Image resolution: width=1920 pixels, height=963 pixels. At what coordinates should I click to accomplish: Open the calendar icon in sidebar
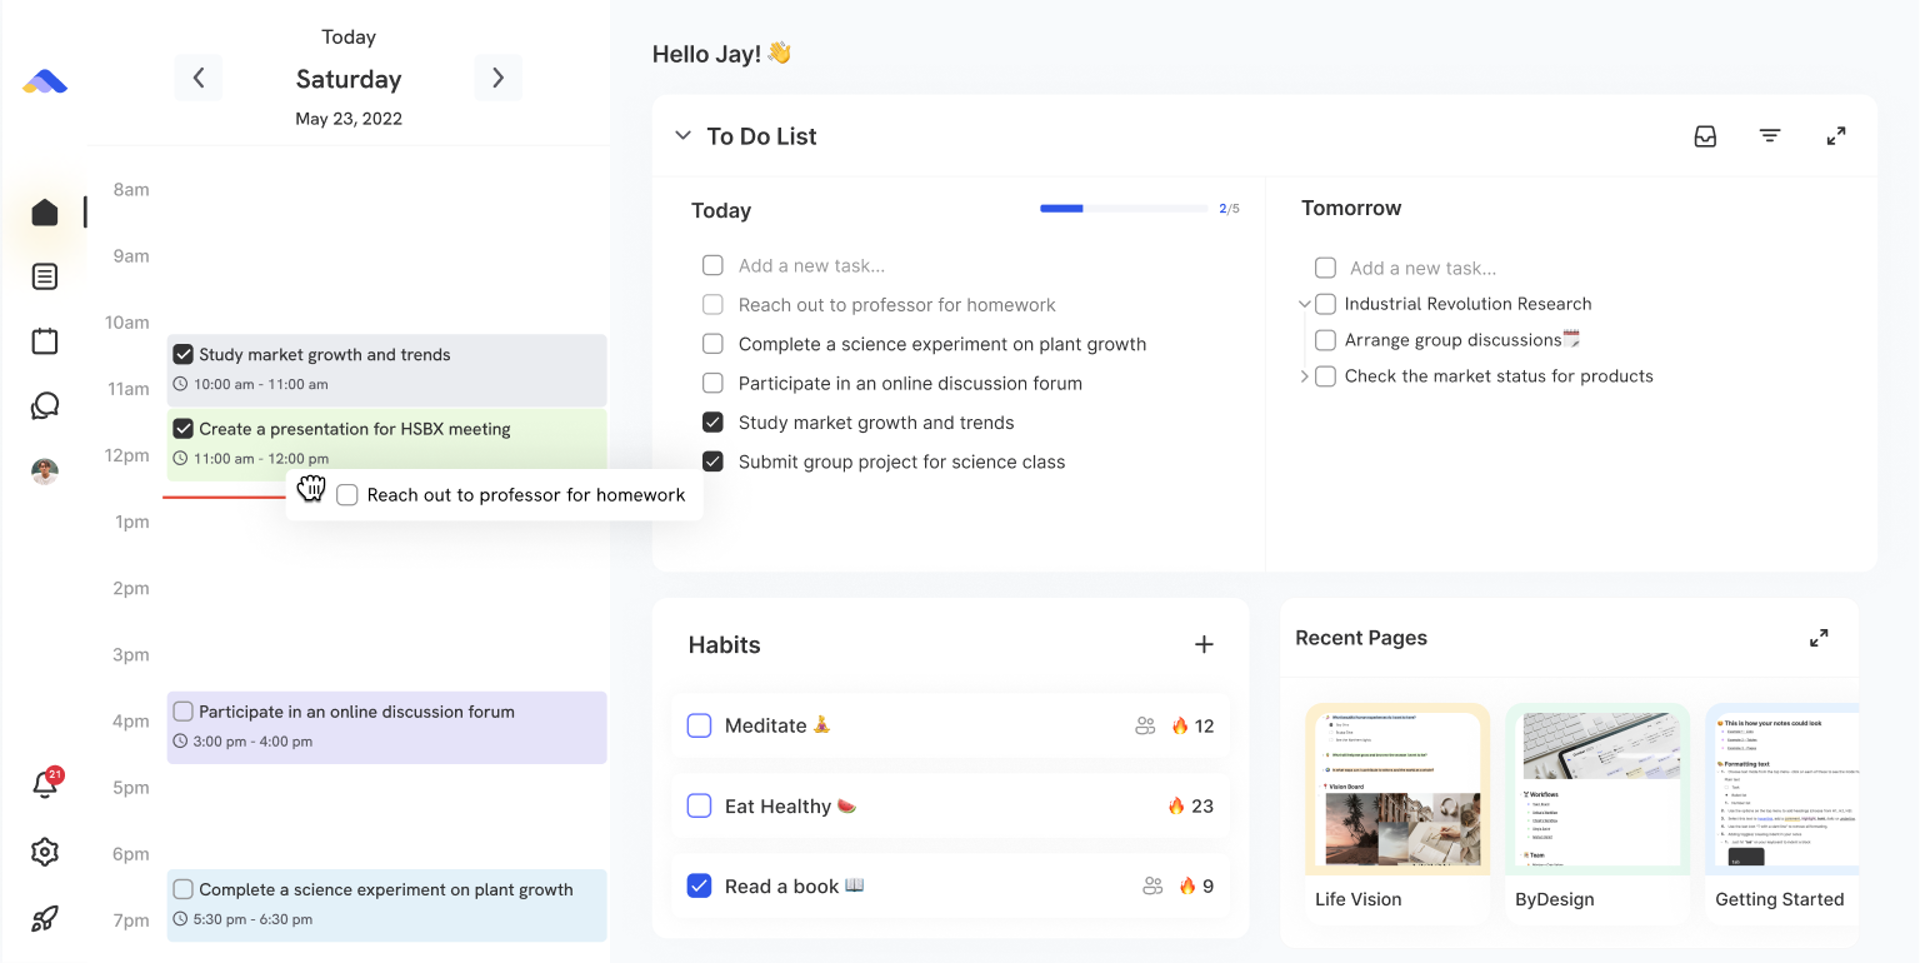[45, 341]
